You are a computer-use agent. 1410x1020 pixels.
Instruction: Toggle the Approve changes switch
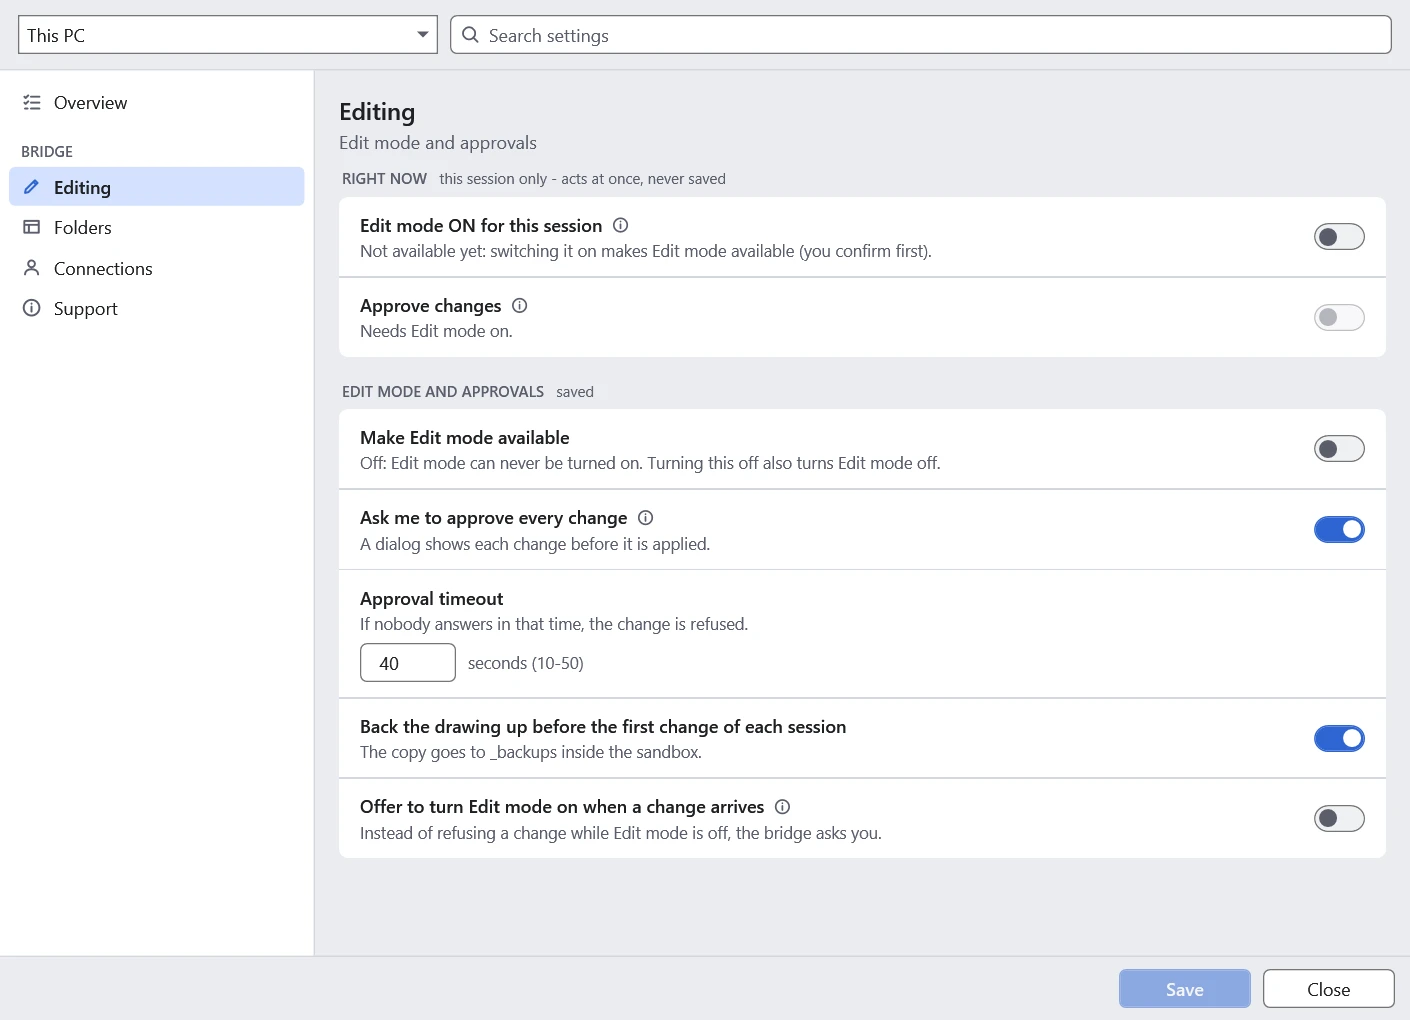click(1339, 317)
